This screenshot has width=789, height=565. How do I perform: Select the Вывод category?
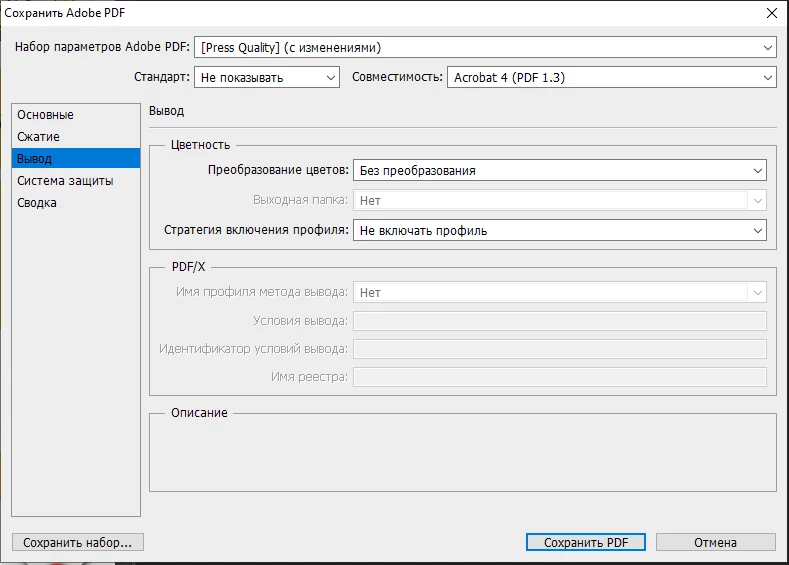coord(76,158)
